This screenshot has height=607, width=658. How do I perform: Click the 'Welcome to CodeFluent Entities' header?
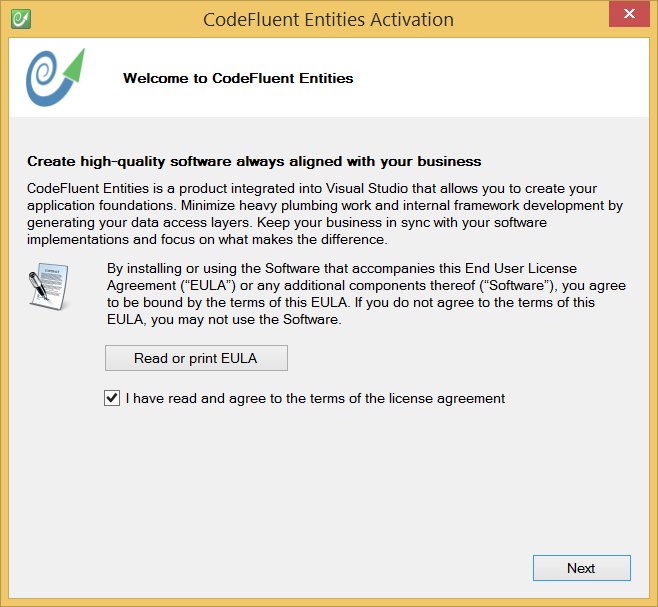click(x=238, y=78)
